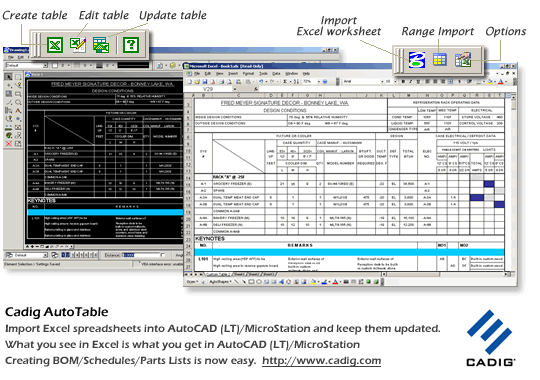Click the Undo icon in Excel toolbar
The height and width of the screenshot is (380, 540).
point(261,81)
